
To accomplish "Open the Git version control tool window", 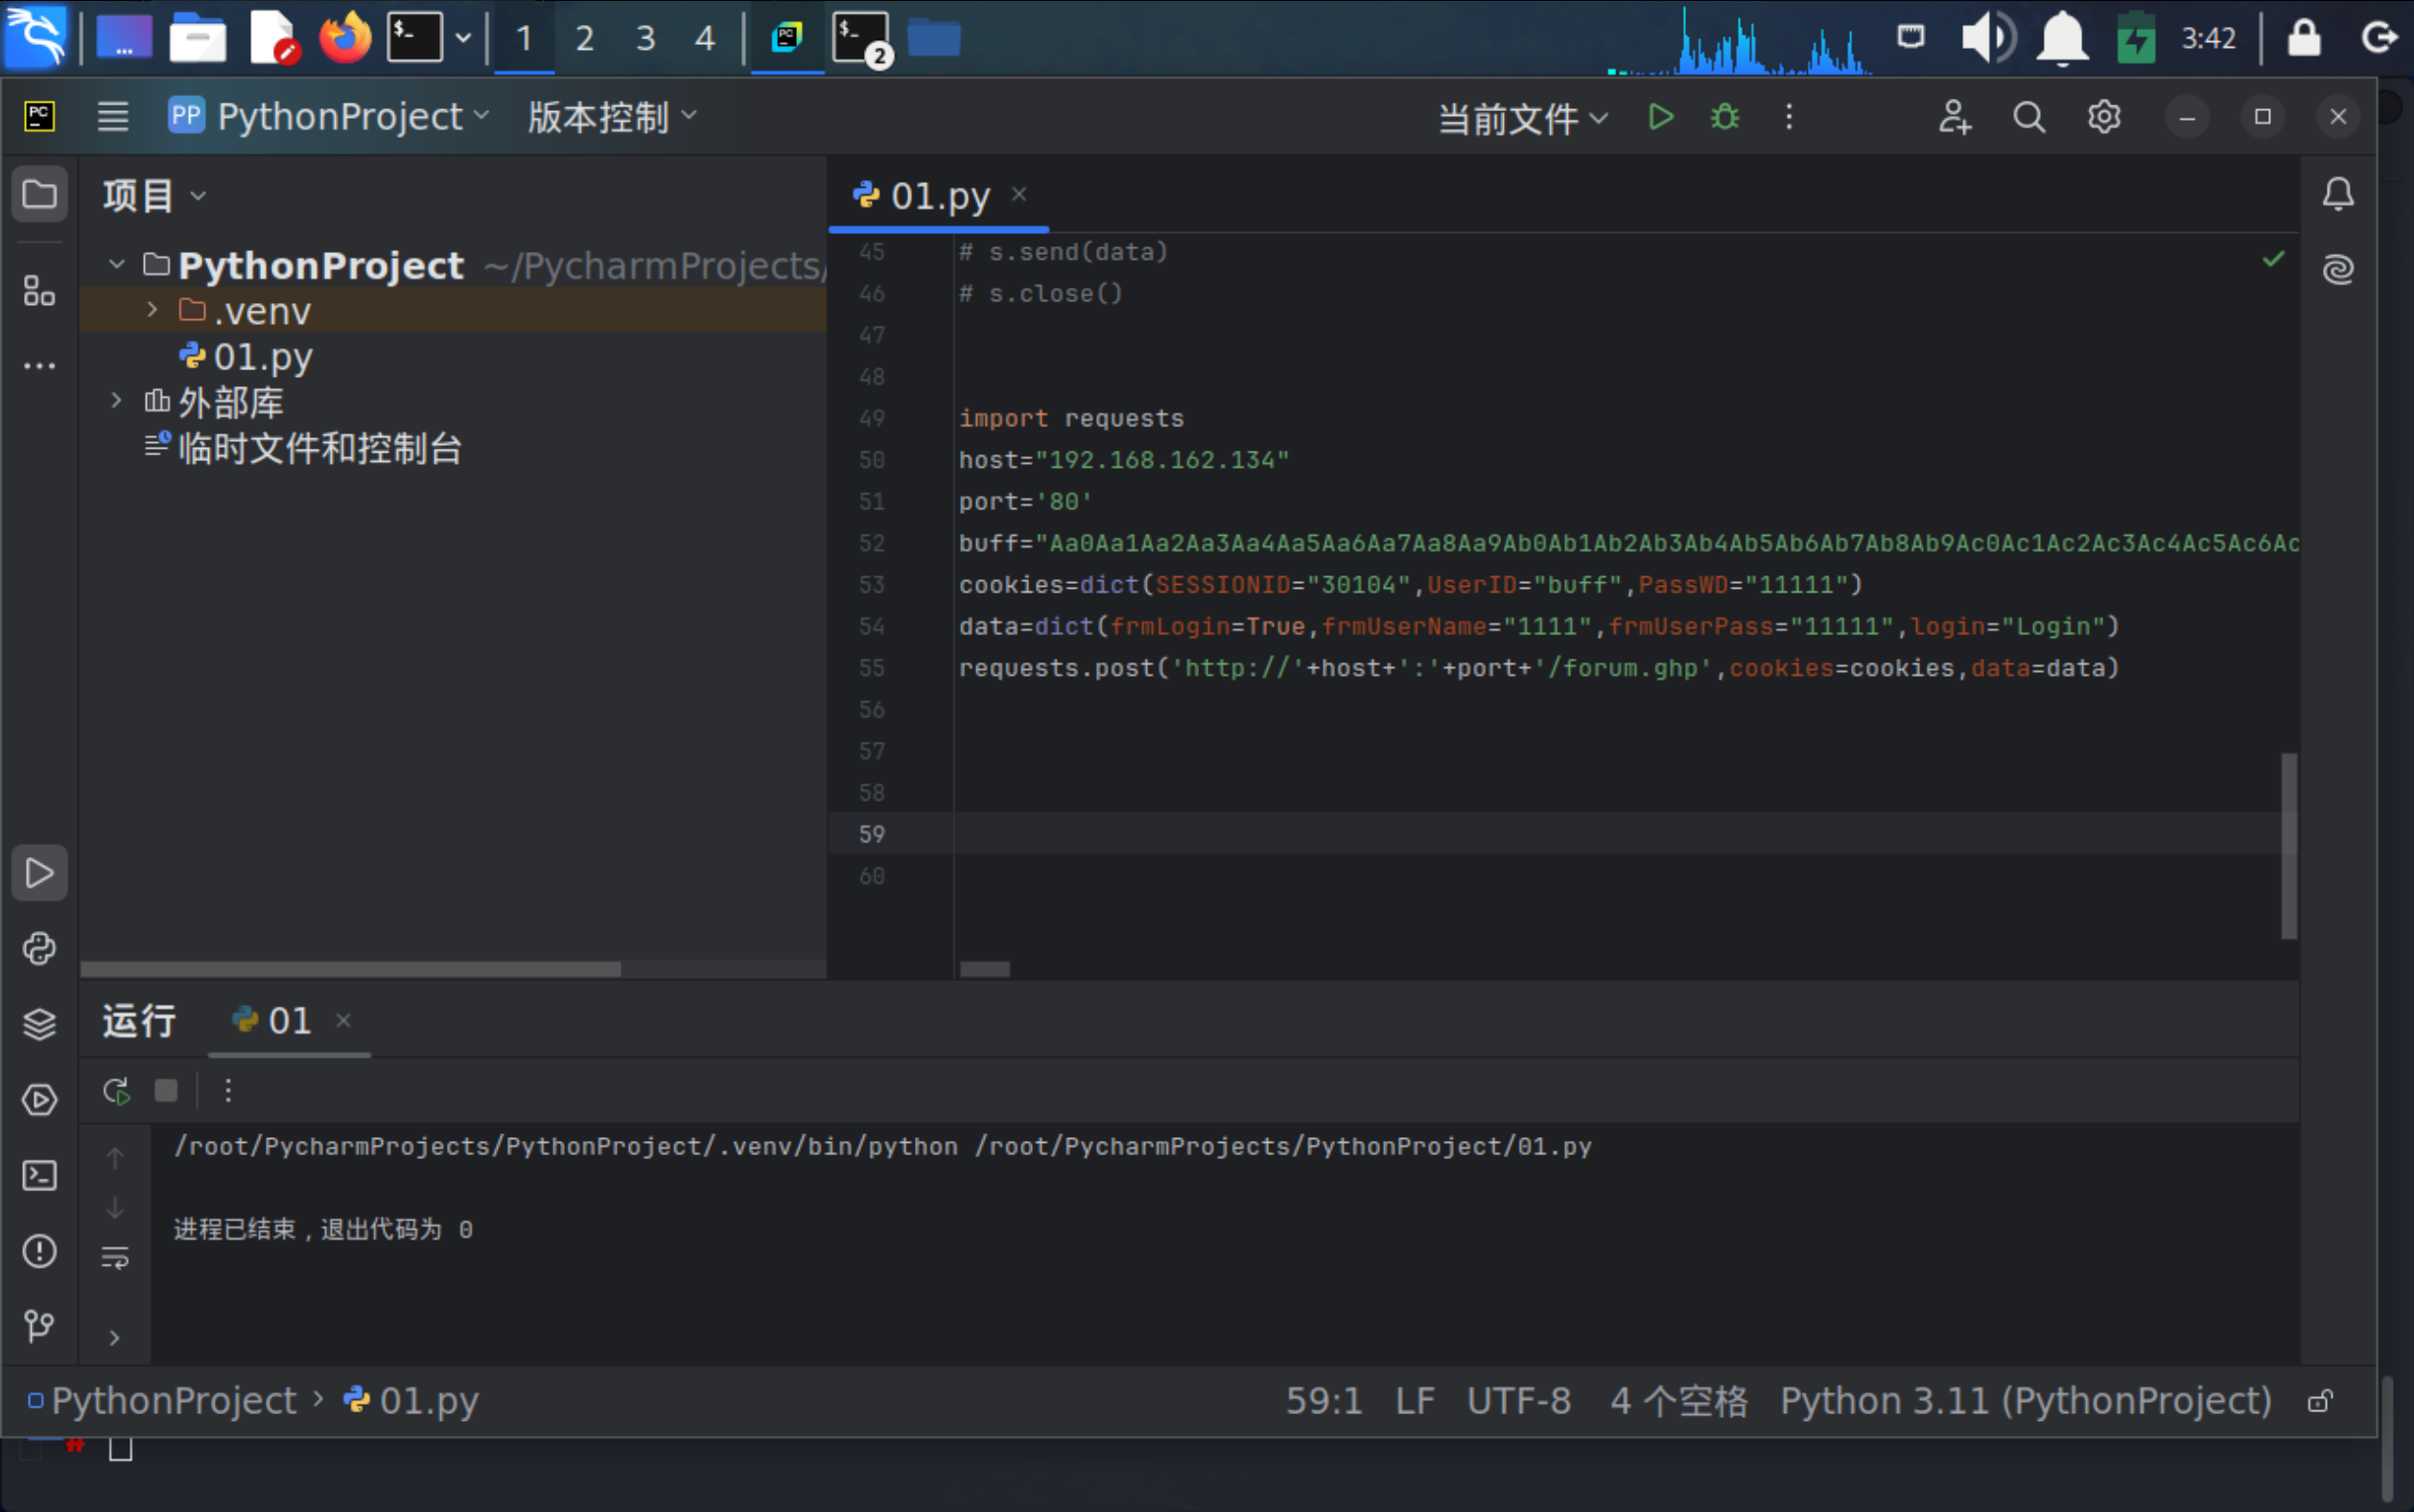I will [39, 1326].
